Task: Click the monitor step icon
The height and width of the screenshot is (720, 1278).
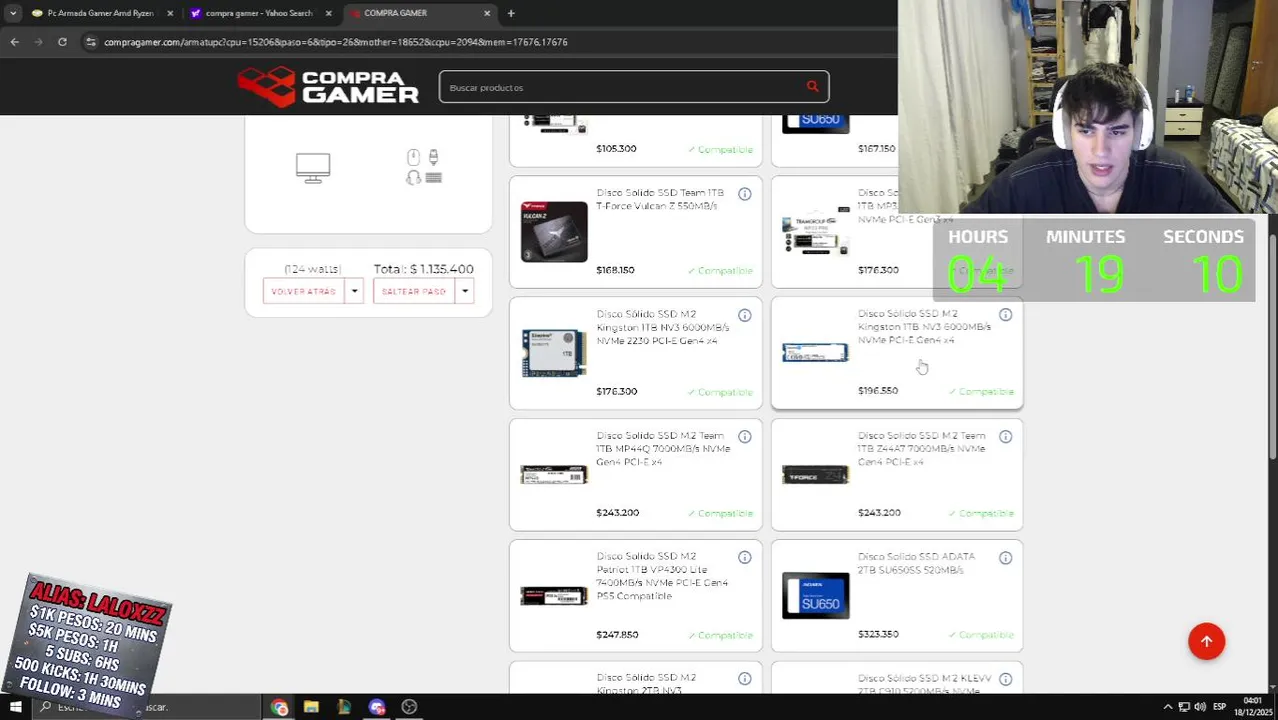Action: [x=313, y=168]
